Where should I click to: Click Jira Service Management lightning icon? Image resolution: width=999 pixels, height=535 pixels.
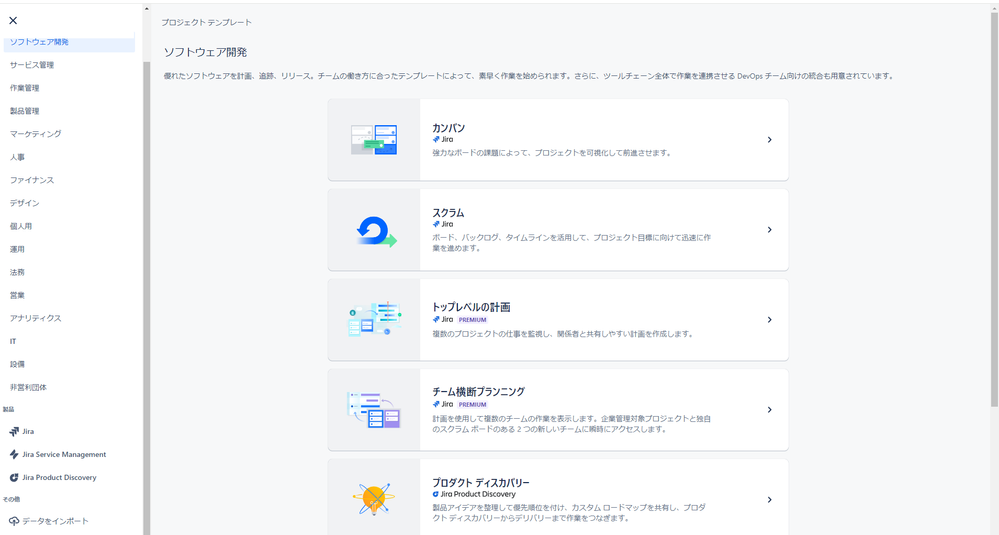(x=14, y=454)
